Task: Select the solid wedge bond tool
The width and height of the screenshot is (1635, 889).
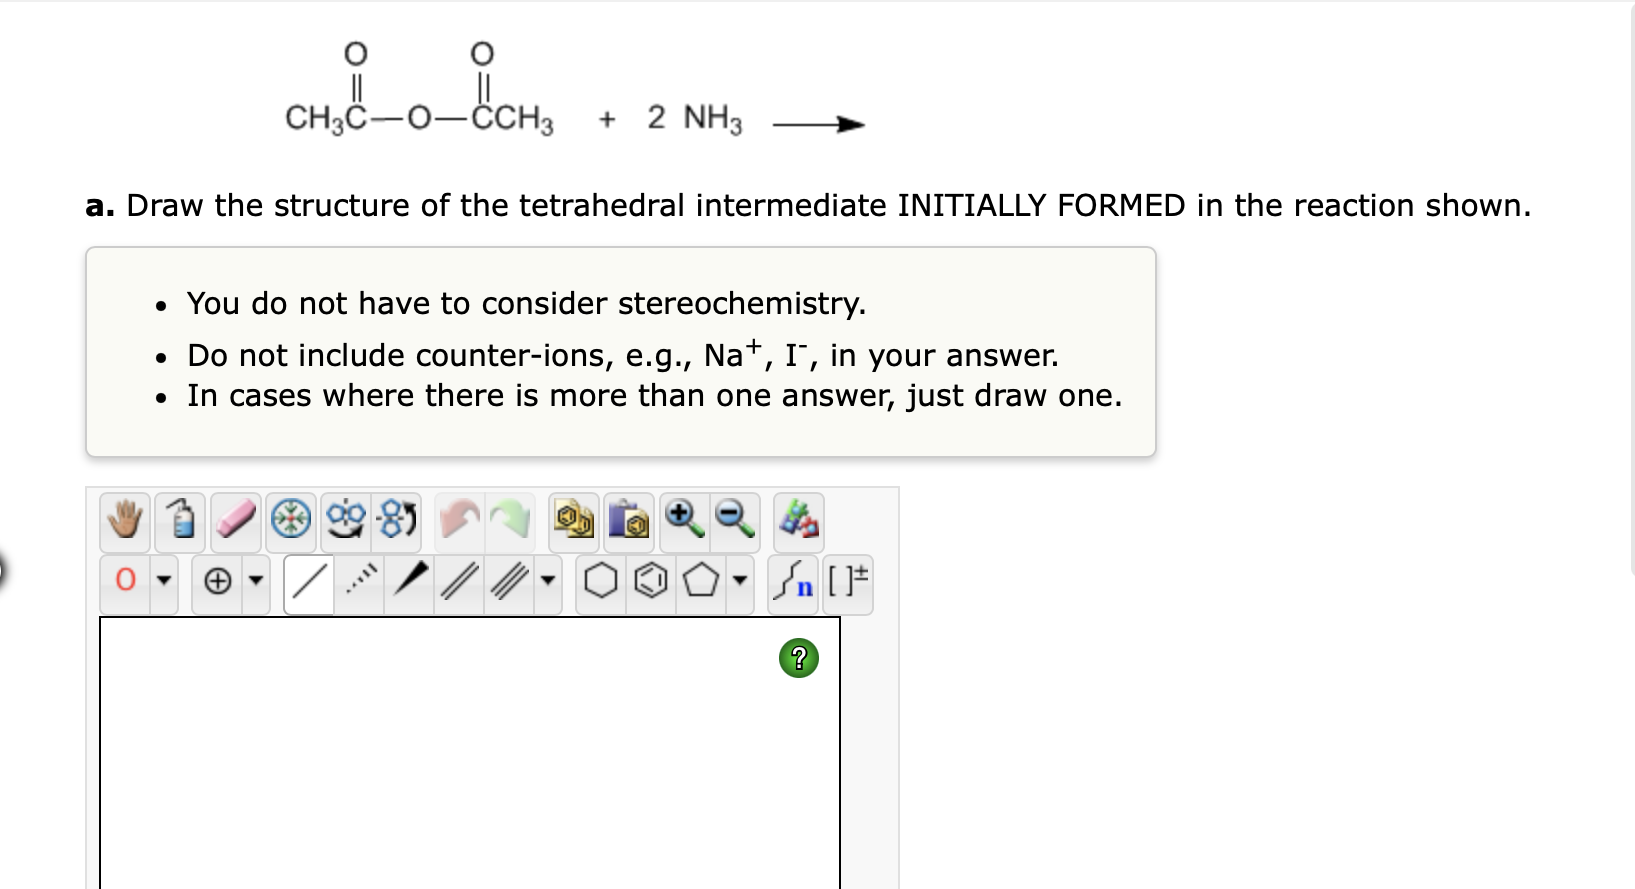Action: tap(410, 582)
